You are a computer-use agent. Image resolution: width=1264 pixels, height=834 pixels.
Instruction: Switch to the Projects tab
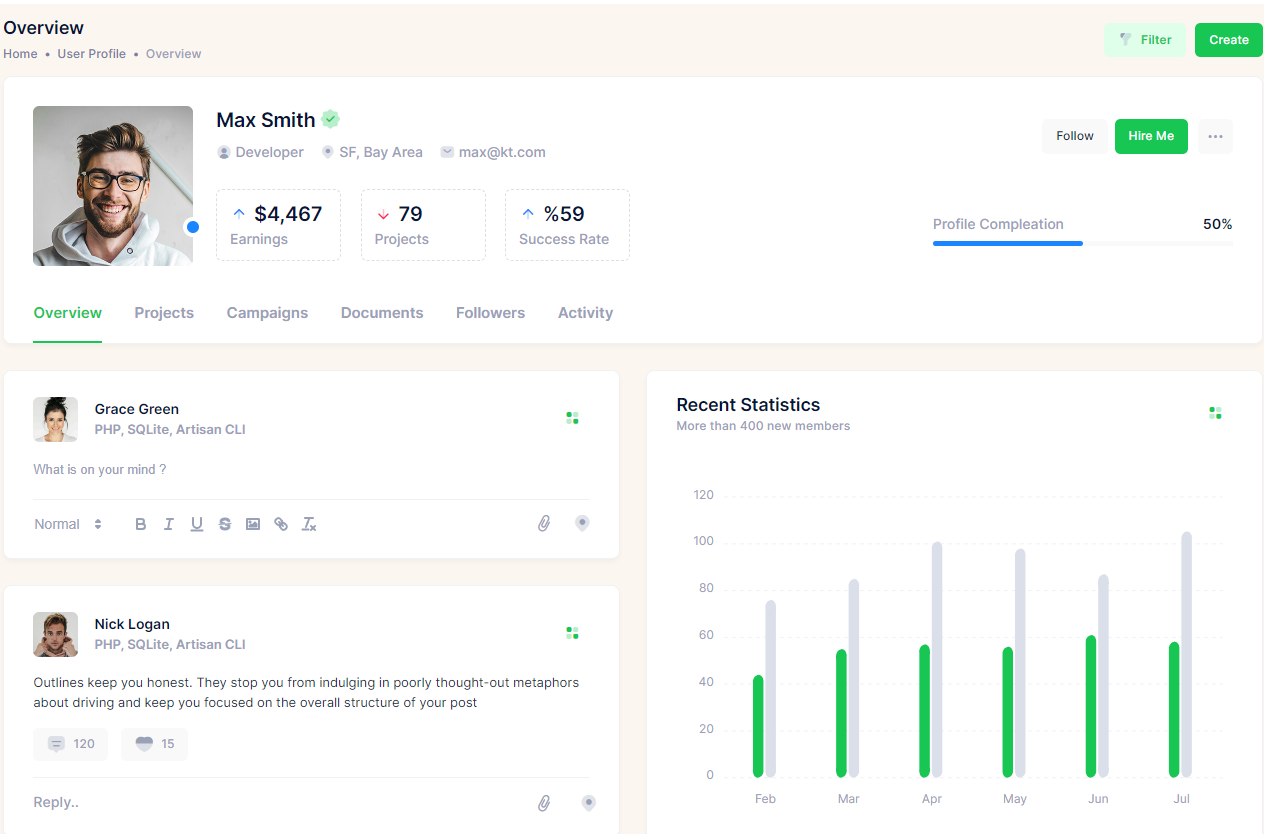coord(164,313)
